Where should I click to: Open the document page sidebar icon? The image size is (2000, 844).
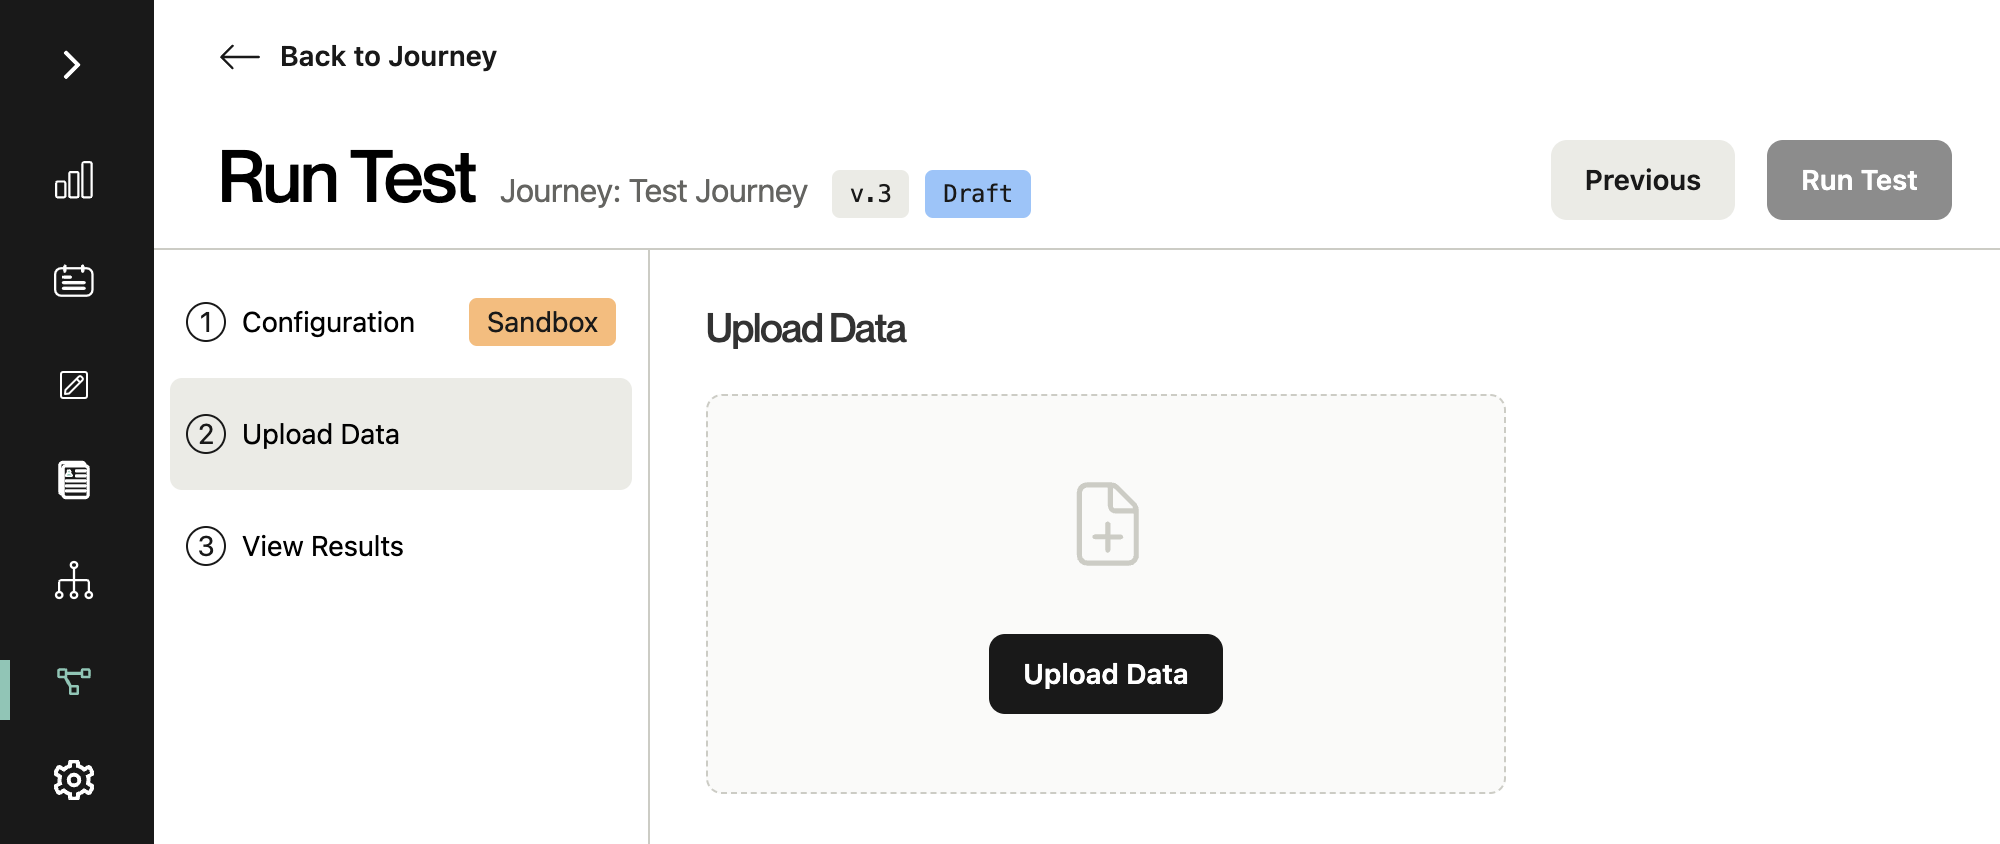74,480
